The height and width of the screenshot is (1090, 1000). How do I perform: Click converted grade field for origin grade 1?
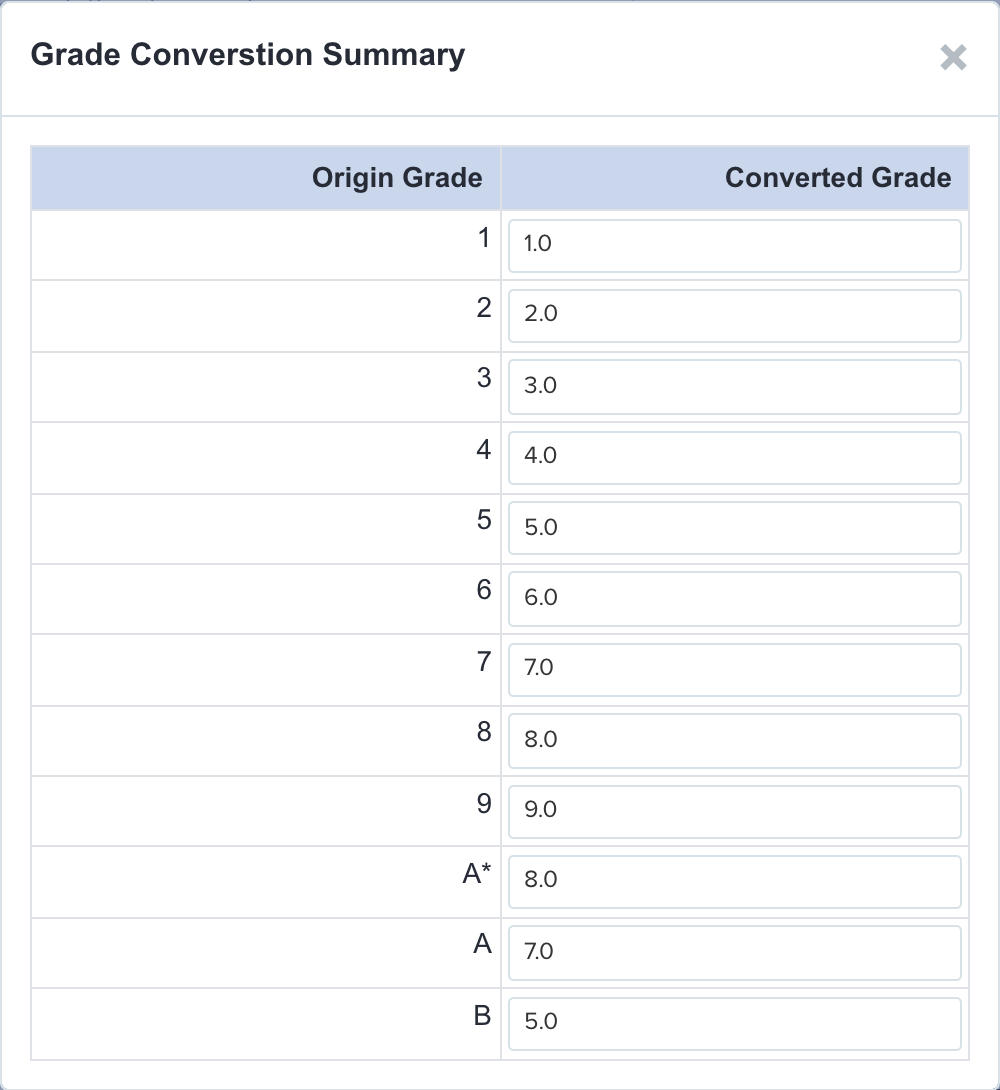[735, 246]
